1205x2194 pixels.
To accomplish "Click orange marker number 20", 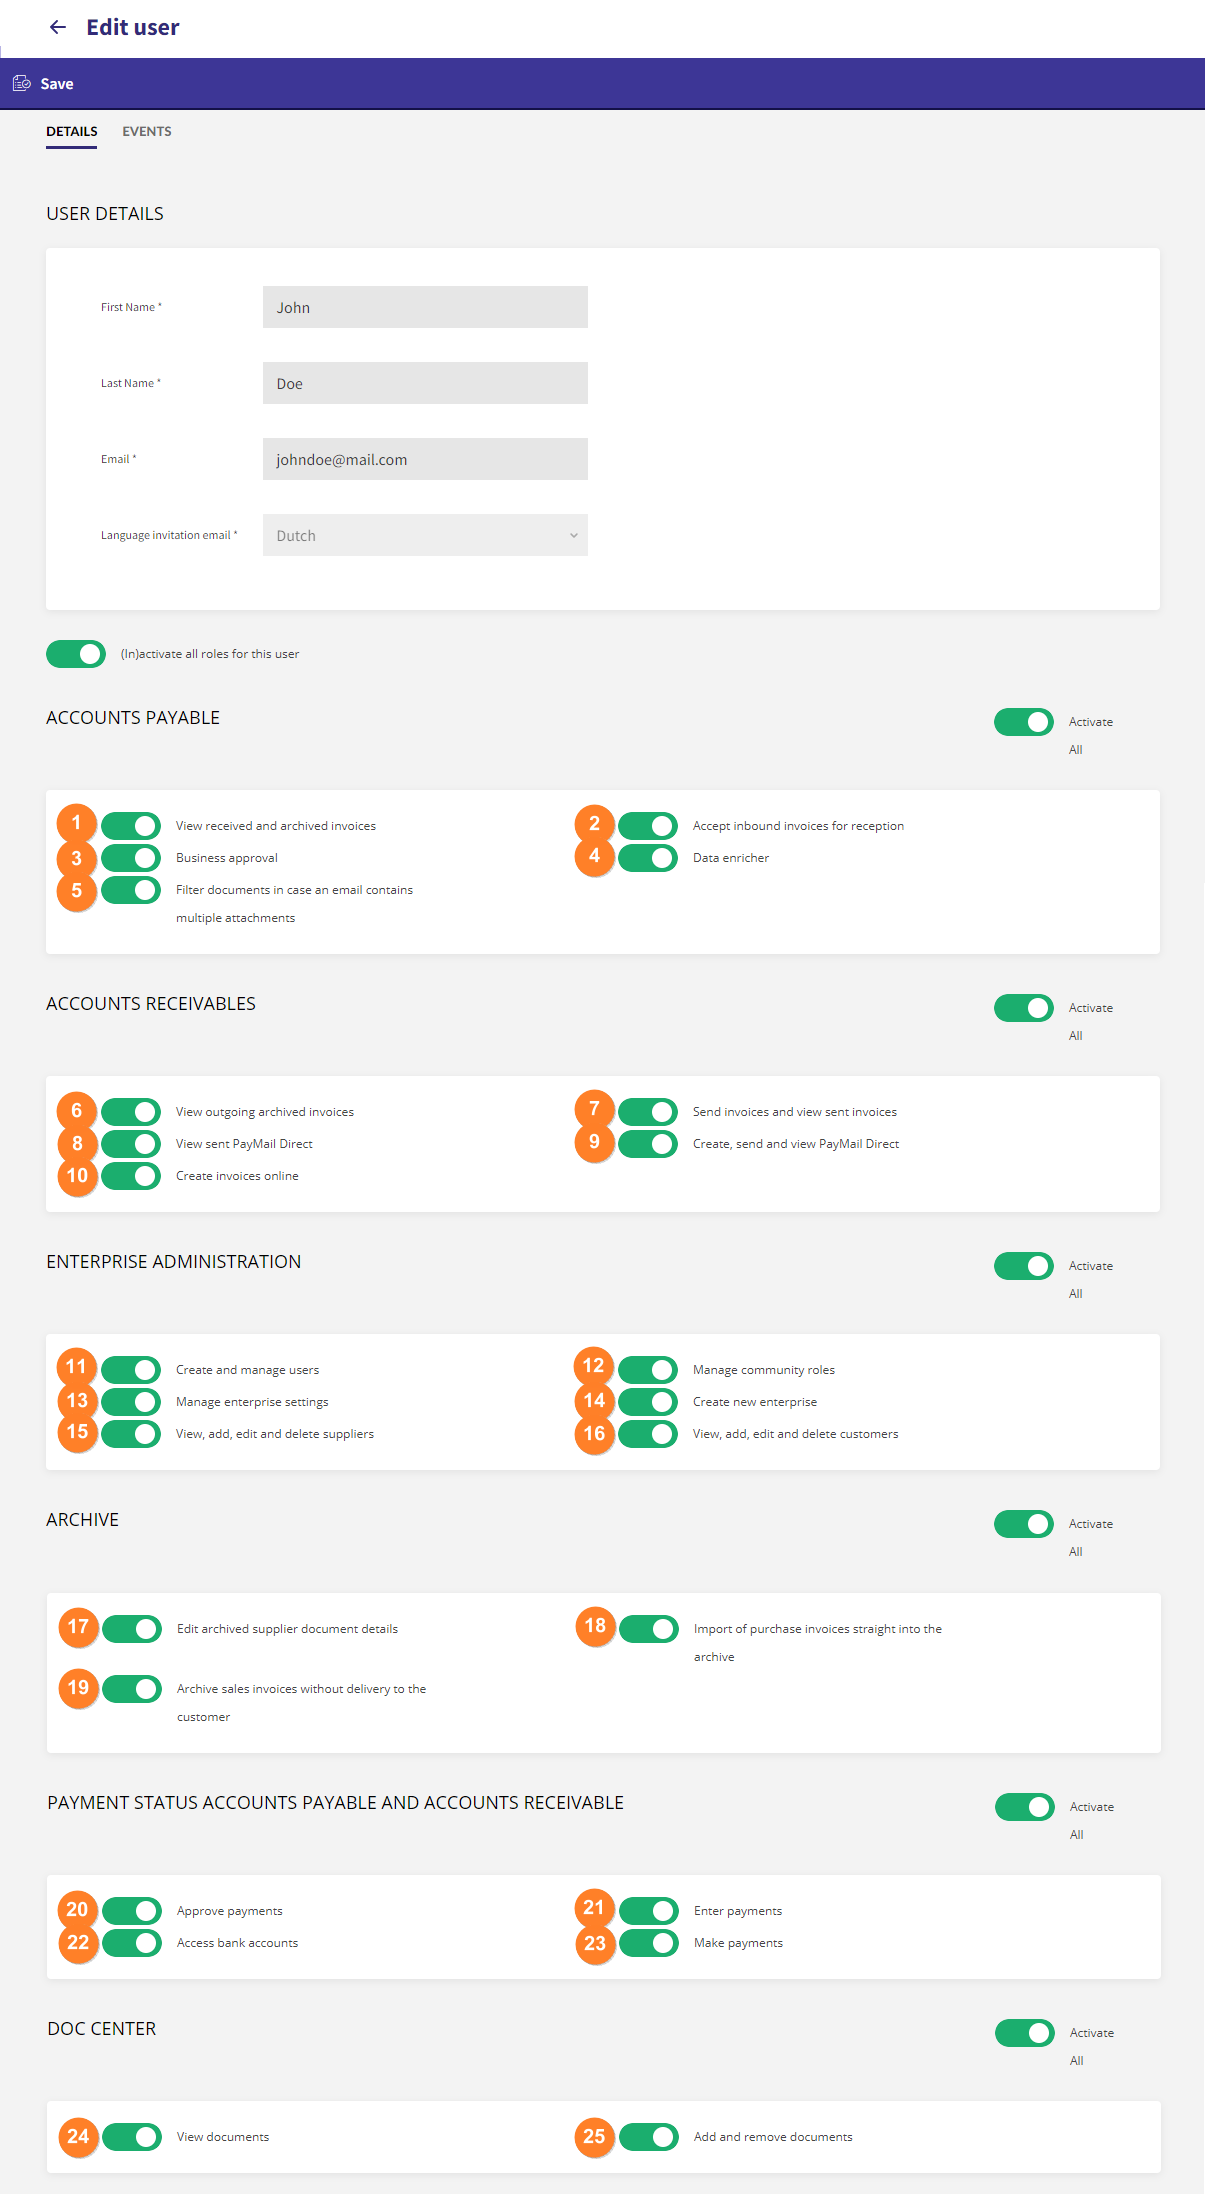I will pyautogui.click(x=77, y=1910).
